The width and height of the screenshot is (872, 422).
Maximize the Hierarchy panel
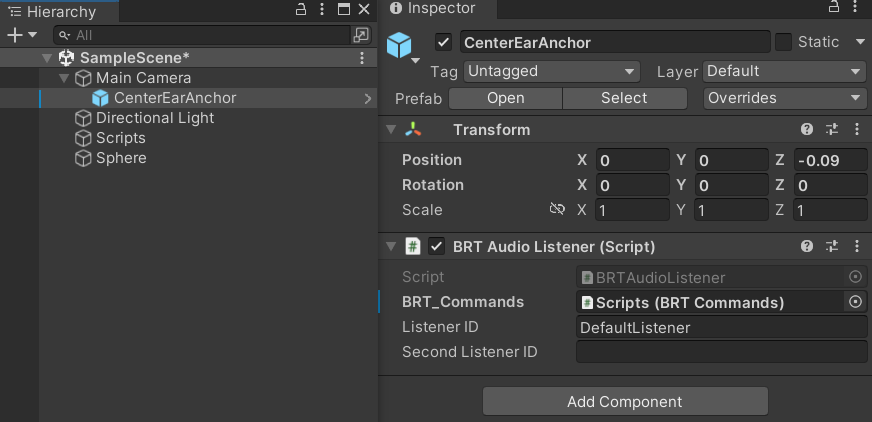(x=344, y=9)
